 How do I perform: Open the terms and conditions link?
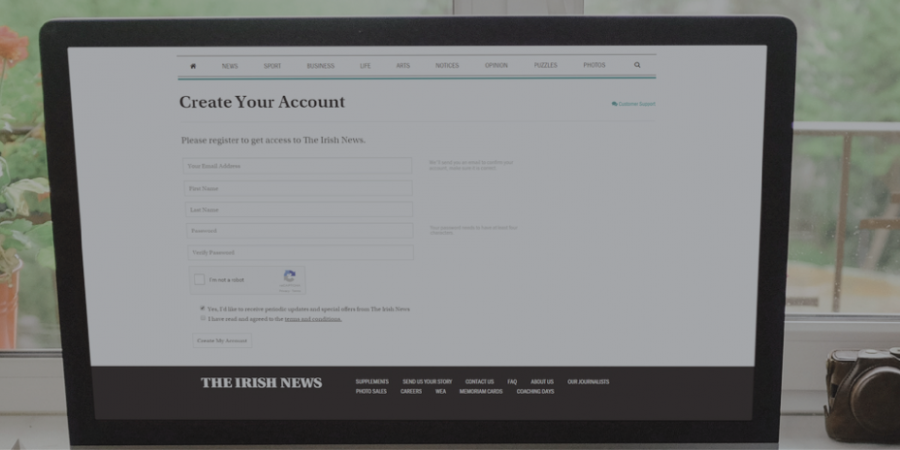313,319
